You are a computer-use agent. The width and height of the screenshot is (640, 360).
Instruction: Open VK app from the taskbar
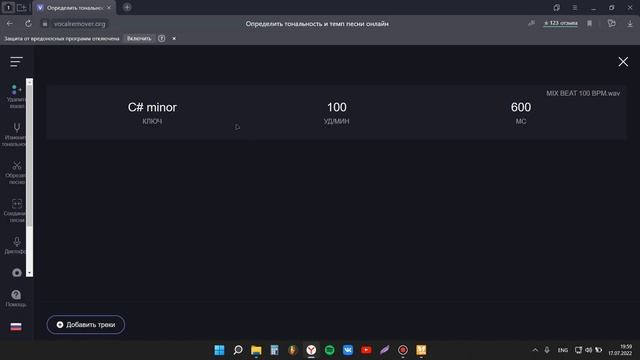[x=348, y=350]
